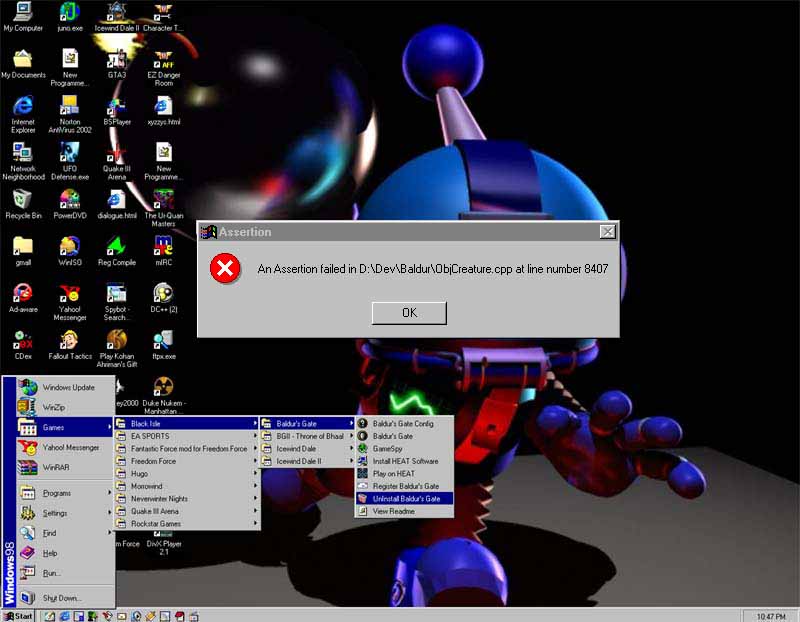Select the mIRC desktop icon
The height and width of the screenshot is (622, 800).
tap(164, 252)
